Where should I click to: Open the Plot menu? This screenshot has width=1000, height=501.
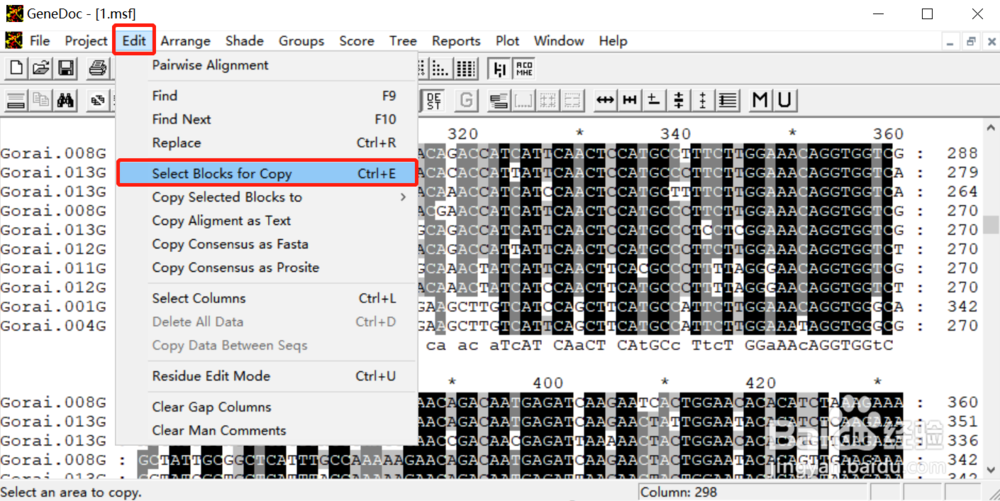click(x=508, y=41)
